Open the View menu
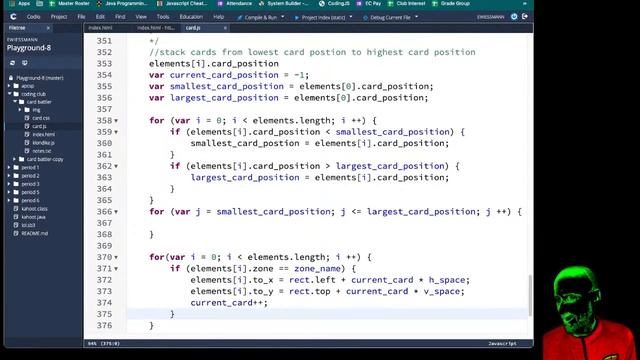The width and height of the screenshot is (640, 360). tap(141, 17)
